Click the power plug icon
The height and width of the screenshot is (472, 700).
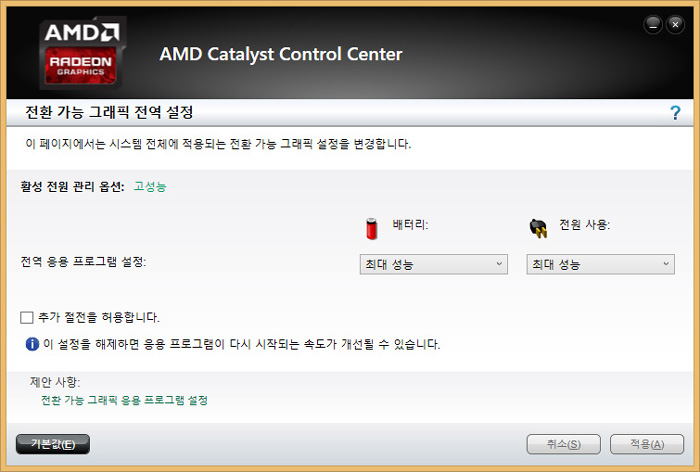coord(538,229)
